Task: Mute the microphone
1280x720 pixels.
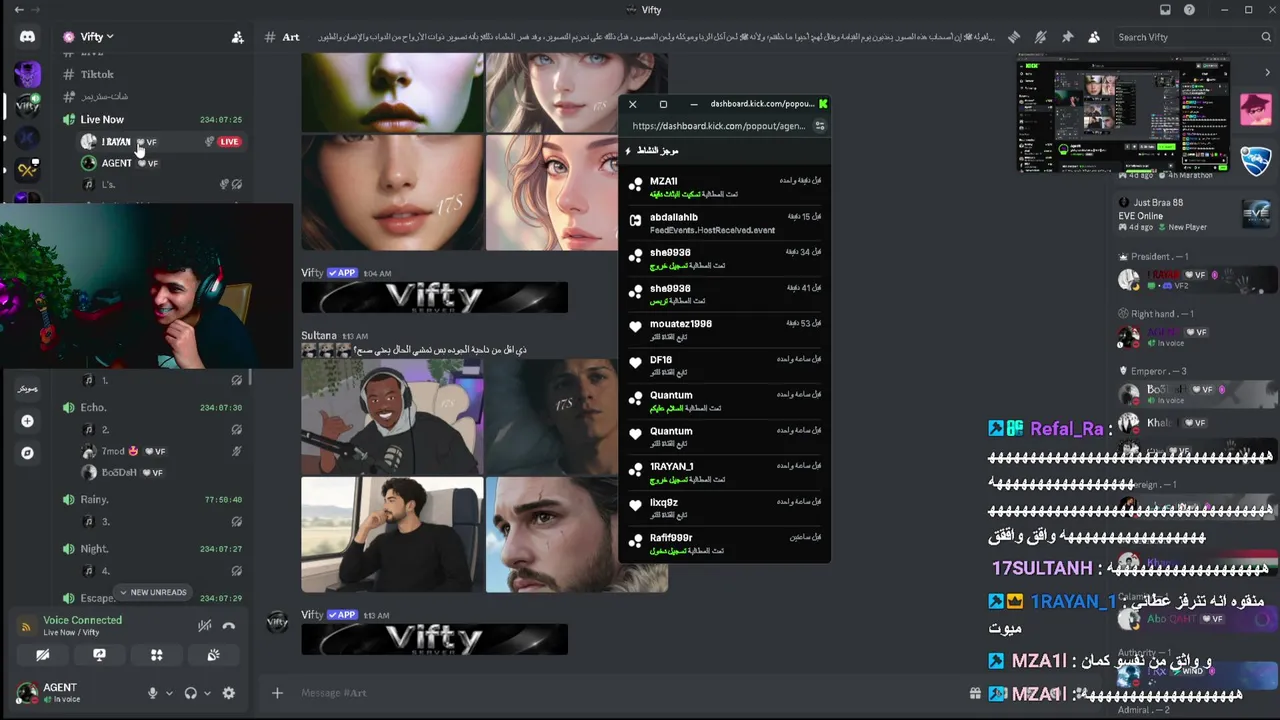Action: tap(153, 693)
